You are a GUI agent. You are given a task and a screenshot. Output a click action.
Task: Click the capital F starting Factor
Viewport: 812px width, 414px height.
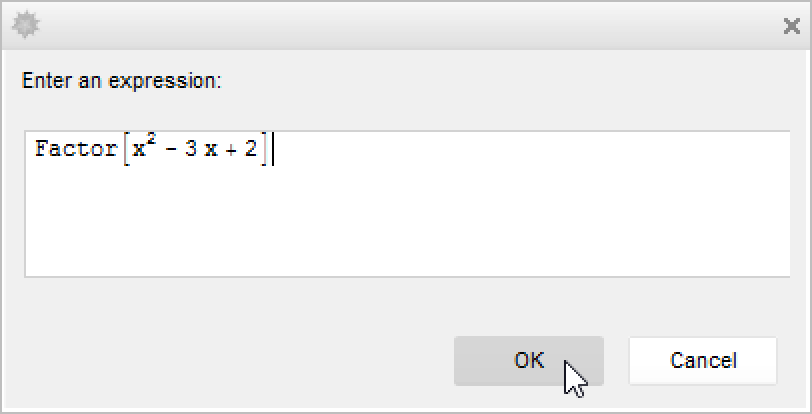41,150
